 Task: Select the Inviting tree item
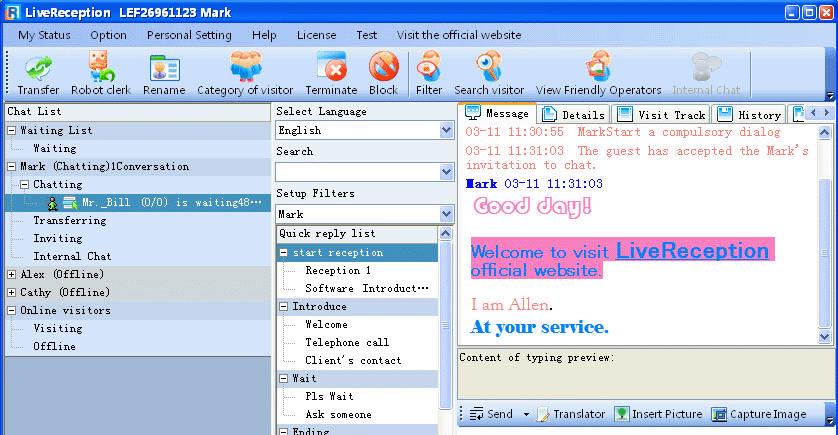[x=58, y=238]
